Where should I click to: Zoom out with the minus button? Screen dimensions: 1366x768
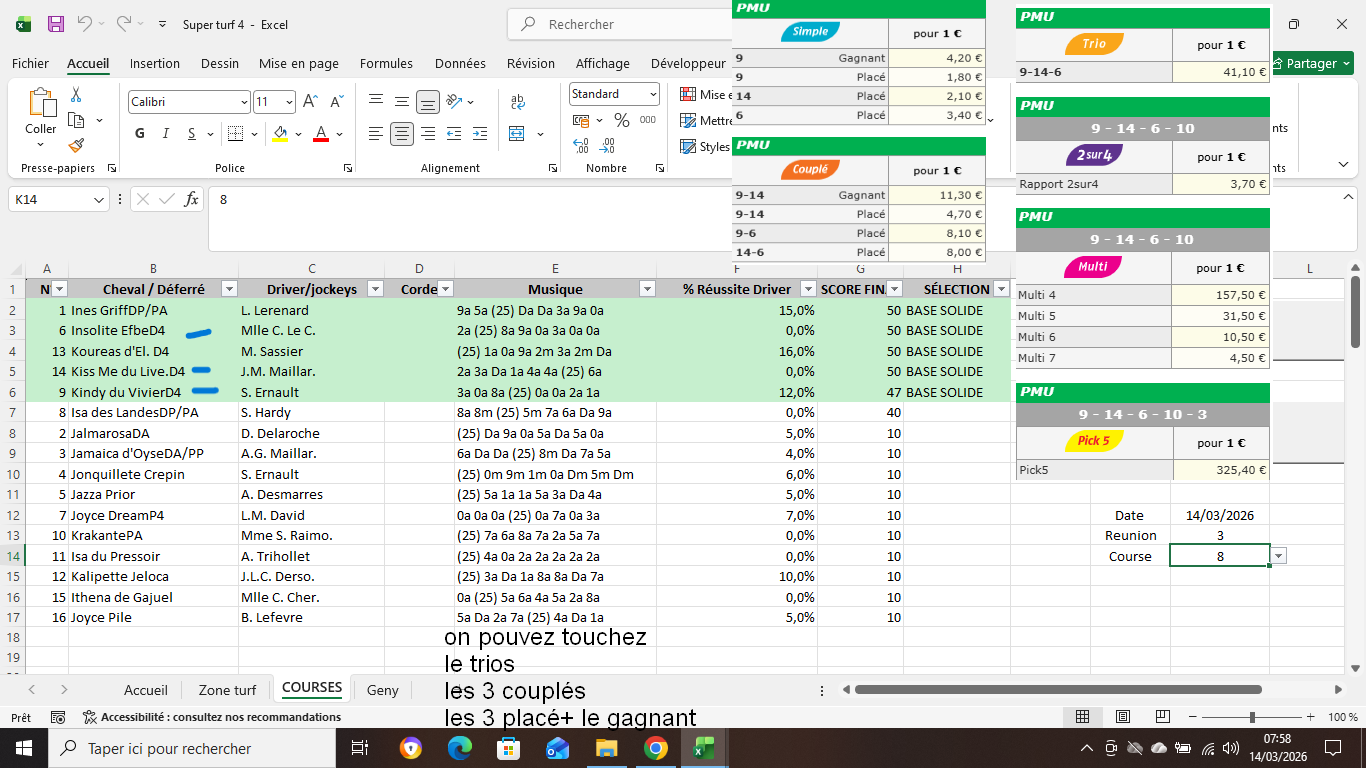[1191, 717]
